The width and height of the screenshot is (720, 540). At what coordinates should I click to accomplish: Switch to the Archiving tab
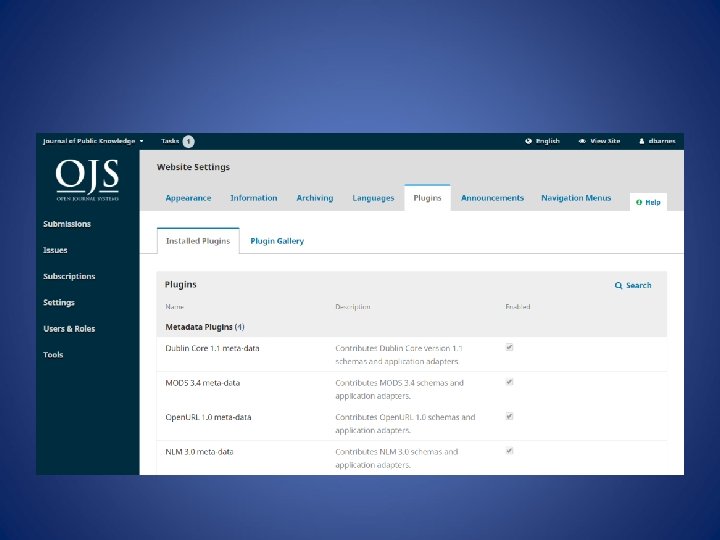tap(315, 198)
